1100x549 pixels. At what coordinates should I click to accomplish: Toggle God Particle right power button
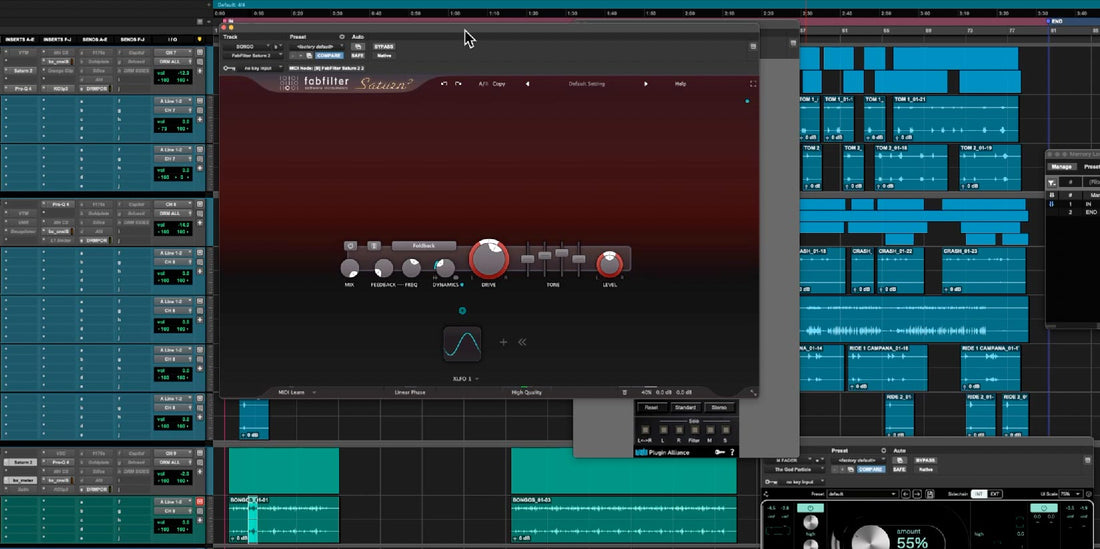point(1044,508)
